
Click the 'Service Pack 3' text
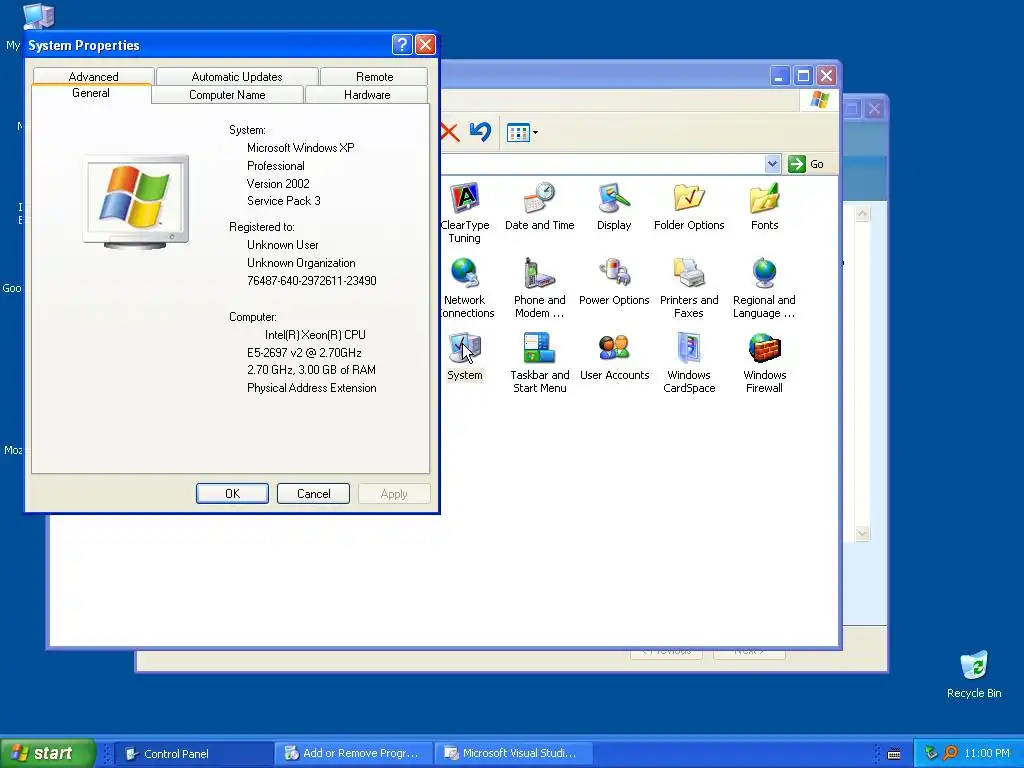(x=283, y=200)
